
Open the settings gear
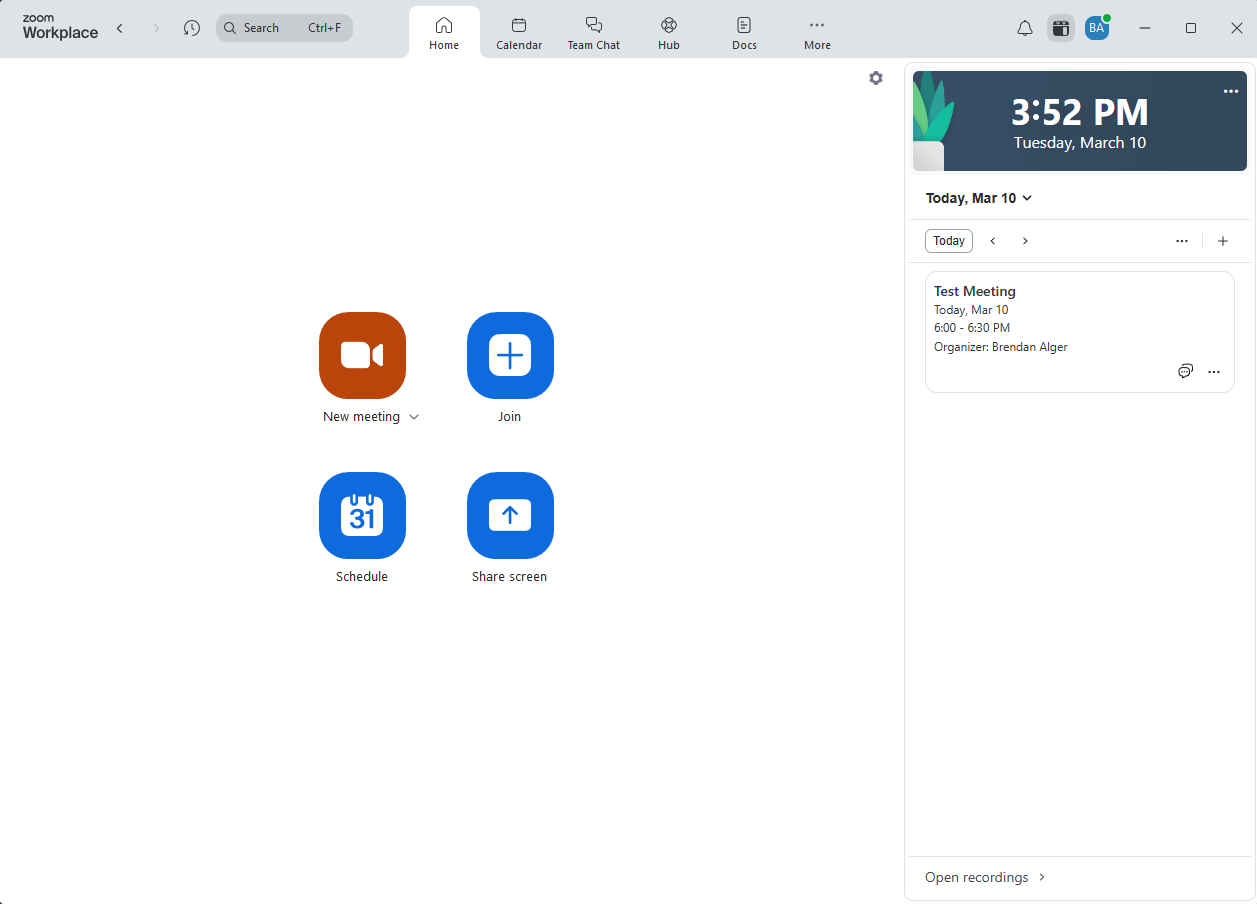[875, 77]
